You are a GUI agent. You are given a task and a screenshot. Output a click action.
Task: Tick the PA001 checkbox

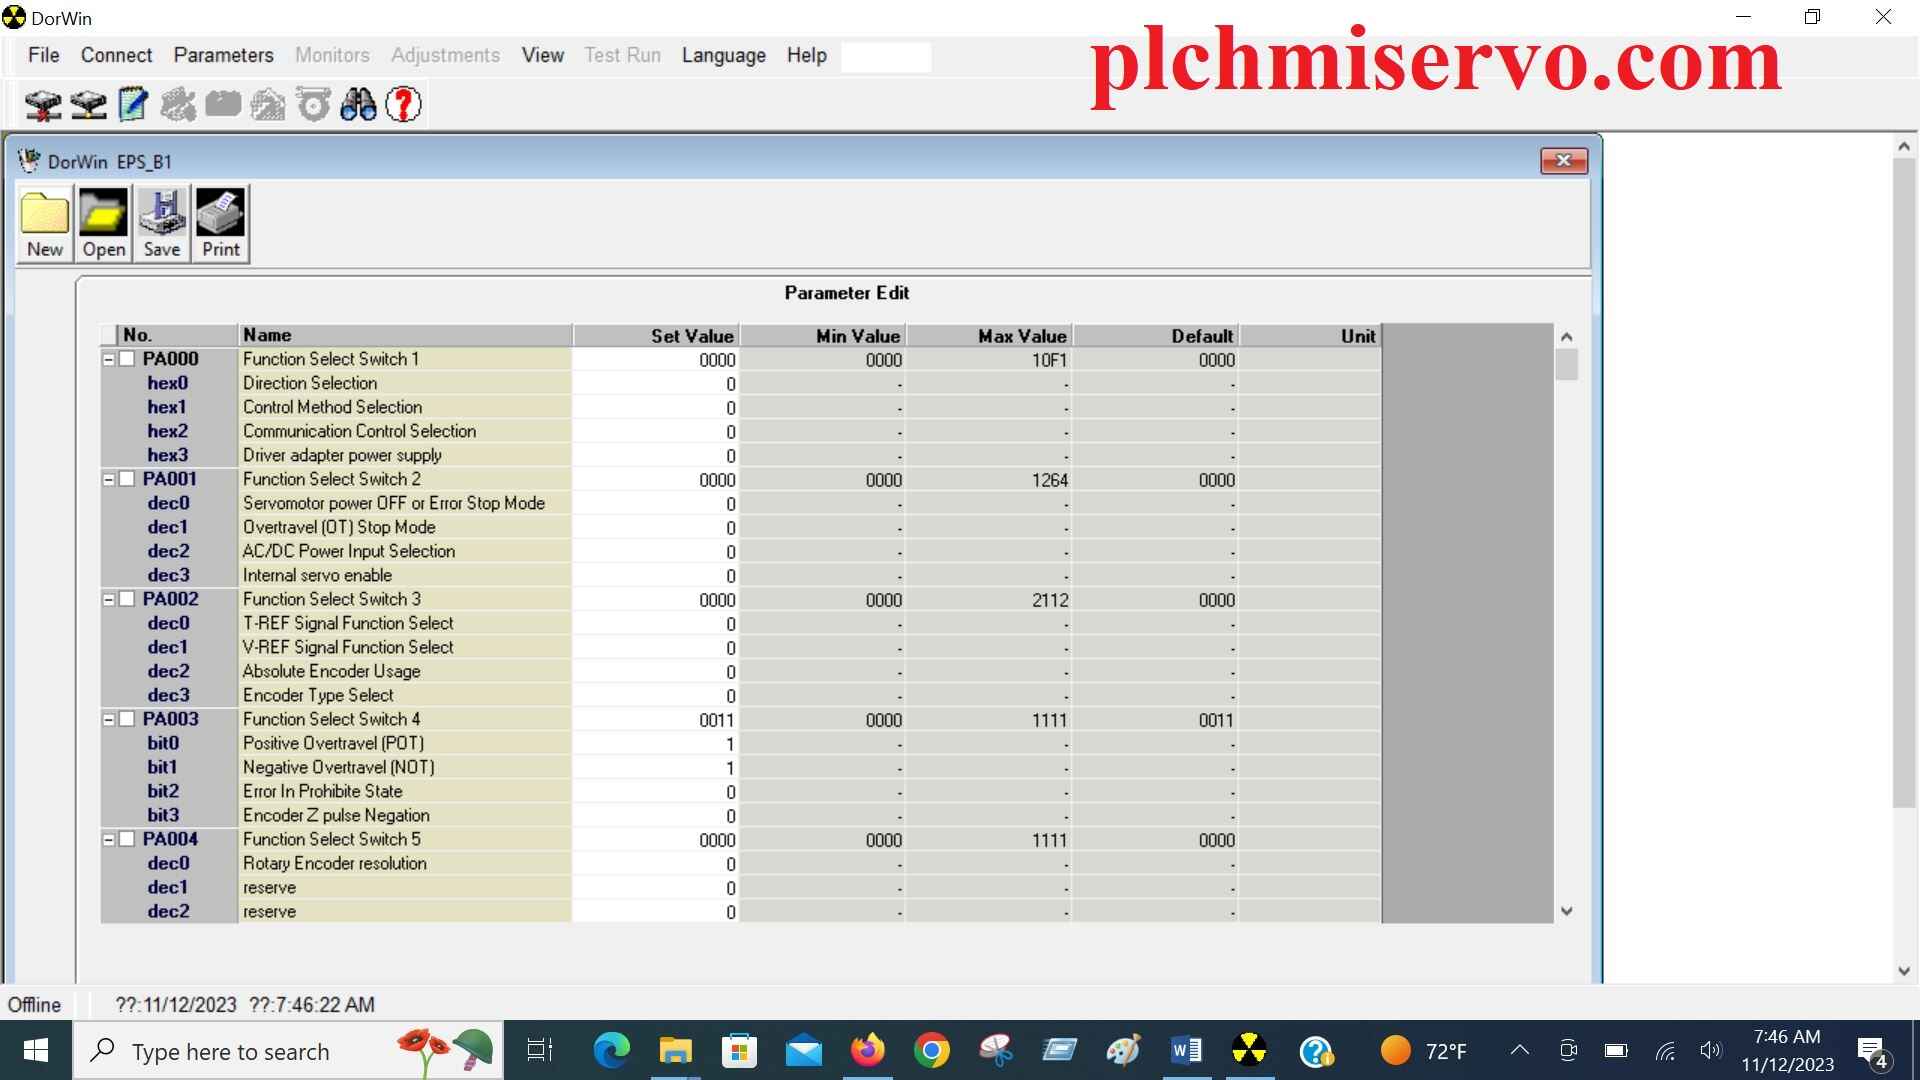point(127,479)
